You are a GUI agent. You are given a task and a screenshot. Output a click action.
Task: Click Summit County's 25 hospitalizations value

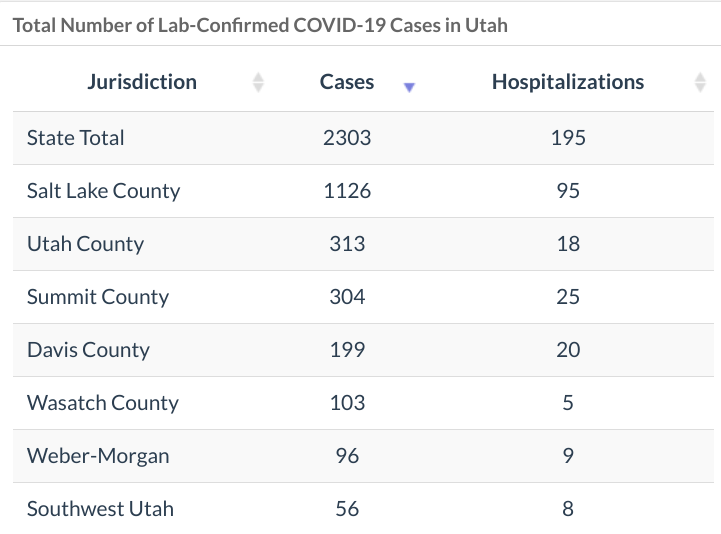(568, 297)
